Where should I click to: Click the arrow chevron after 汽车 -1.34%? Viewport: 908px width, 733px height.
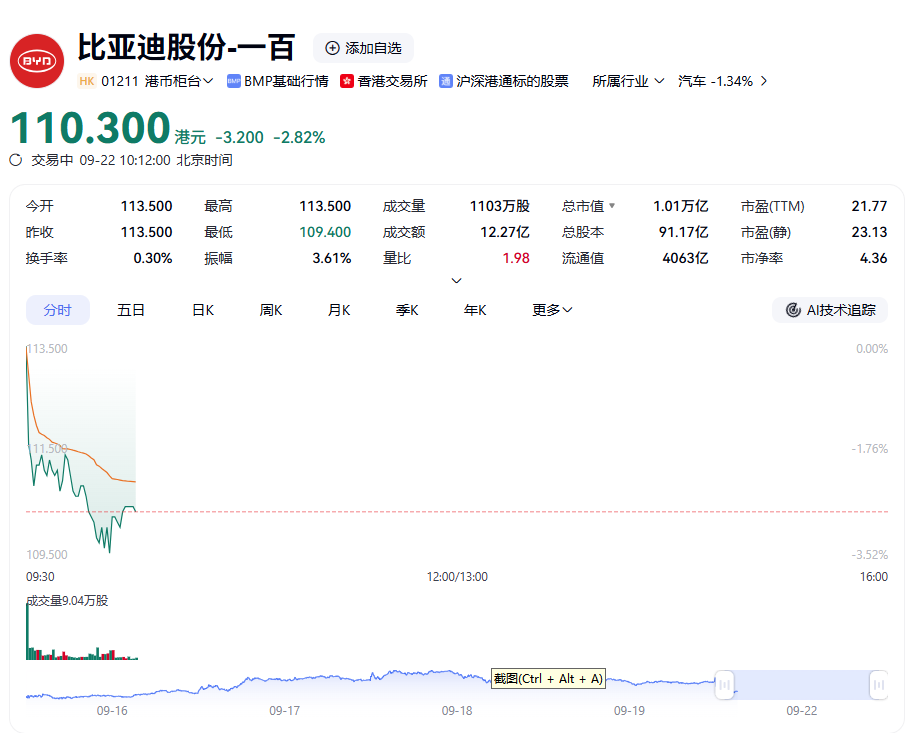point(764,81)
